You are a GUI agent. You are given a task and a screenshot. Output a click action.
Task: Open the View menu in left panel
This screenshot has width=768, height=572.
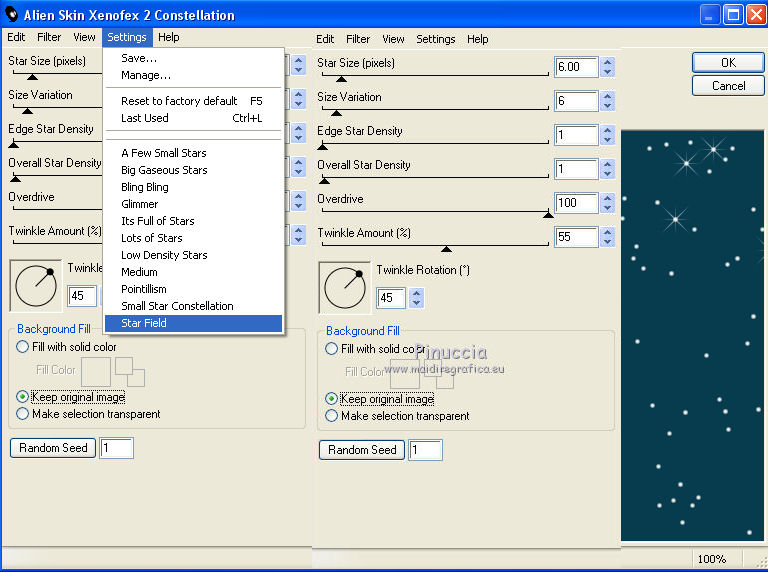tap(84, 37)
